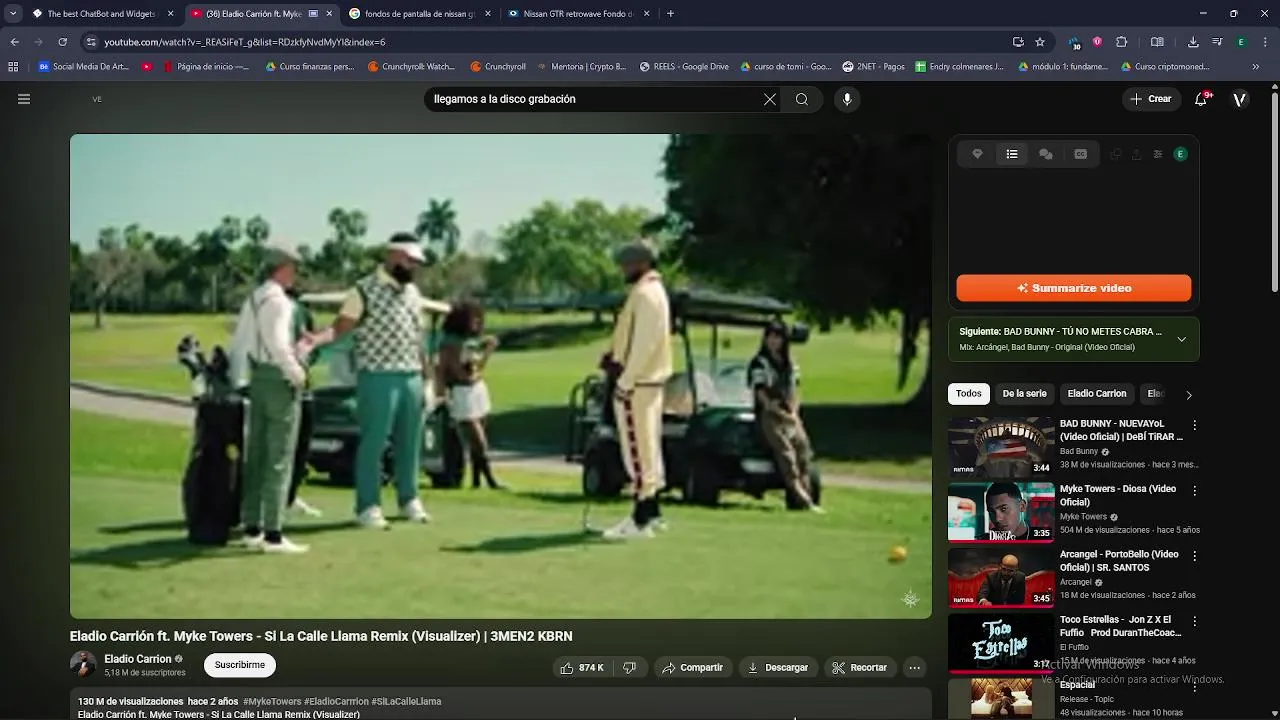
Task: Click the magnifier search button
Action: 802,99
